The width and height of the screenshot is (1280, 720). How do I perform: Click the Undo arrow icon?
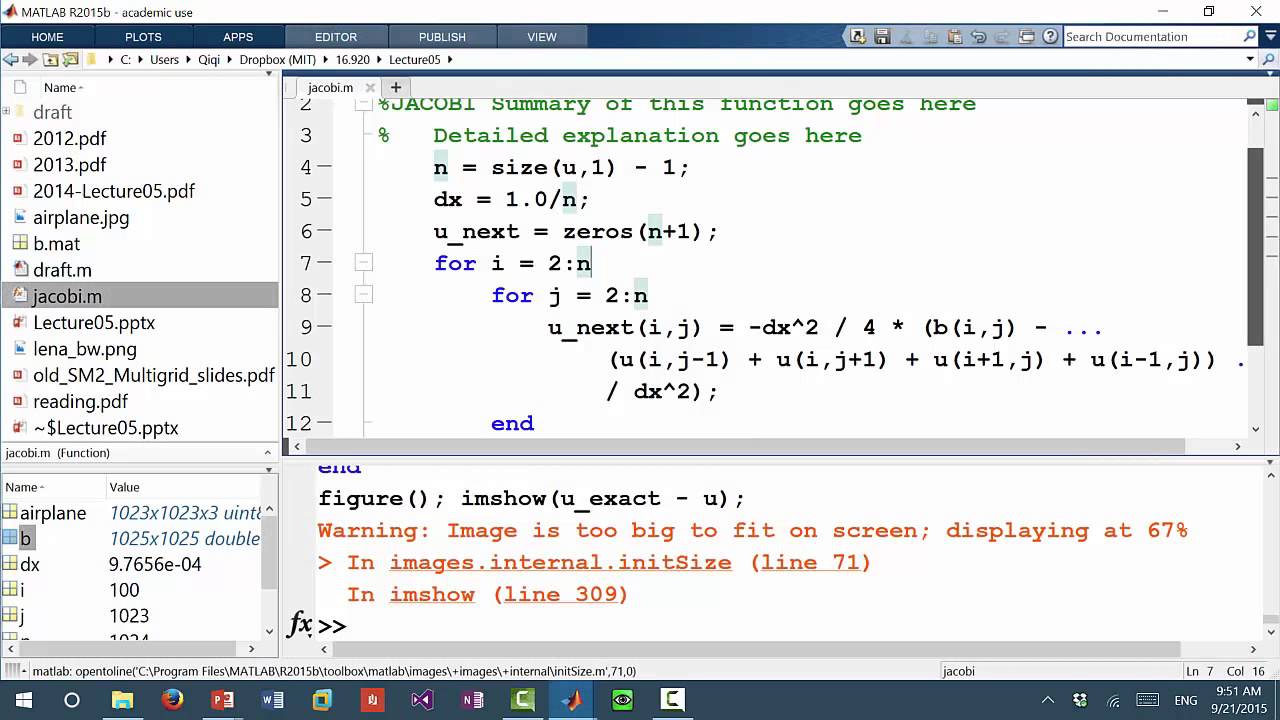pyautogui.click(x=978, y=37)
